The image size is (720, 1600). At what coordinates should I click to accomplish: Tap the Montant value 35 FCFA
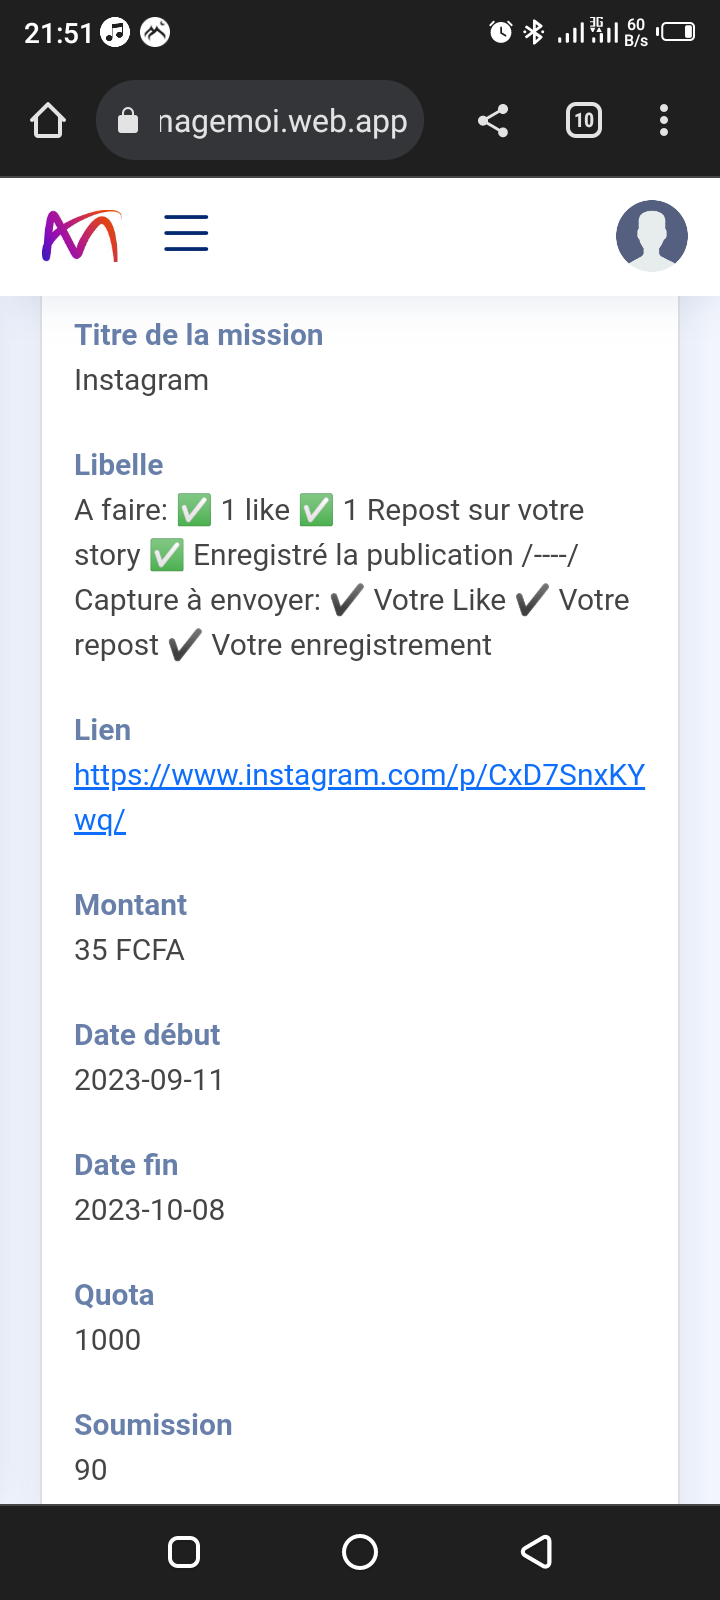pyautogui.click(x=129, y=950)
